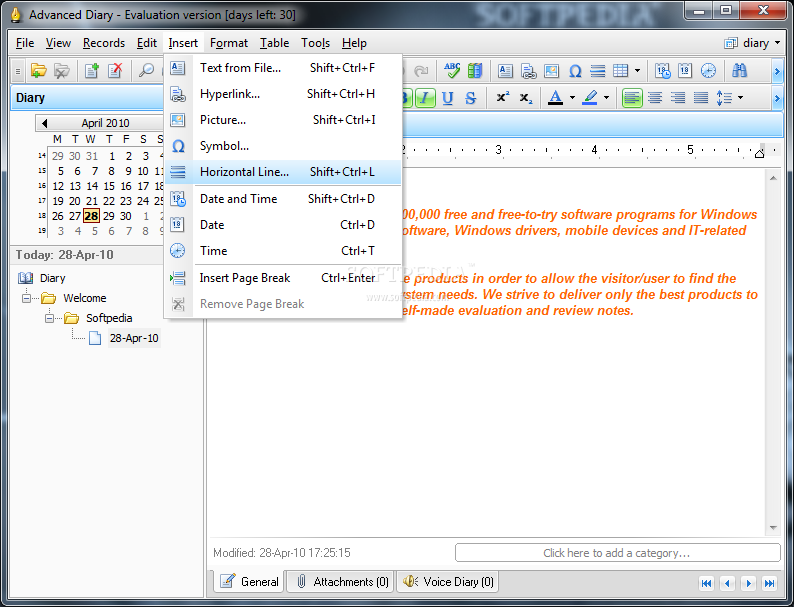The height and width of the screenshot is (607, 794).
Task: Open search with the magnifier icon
Action: pyautogui.click(x=146, y=71)
